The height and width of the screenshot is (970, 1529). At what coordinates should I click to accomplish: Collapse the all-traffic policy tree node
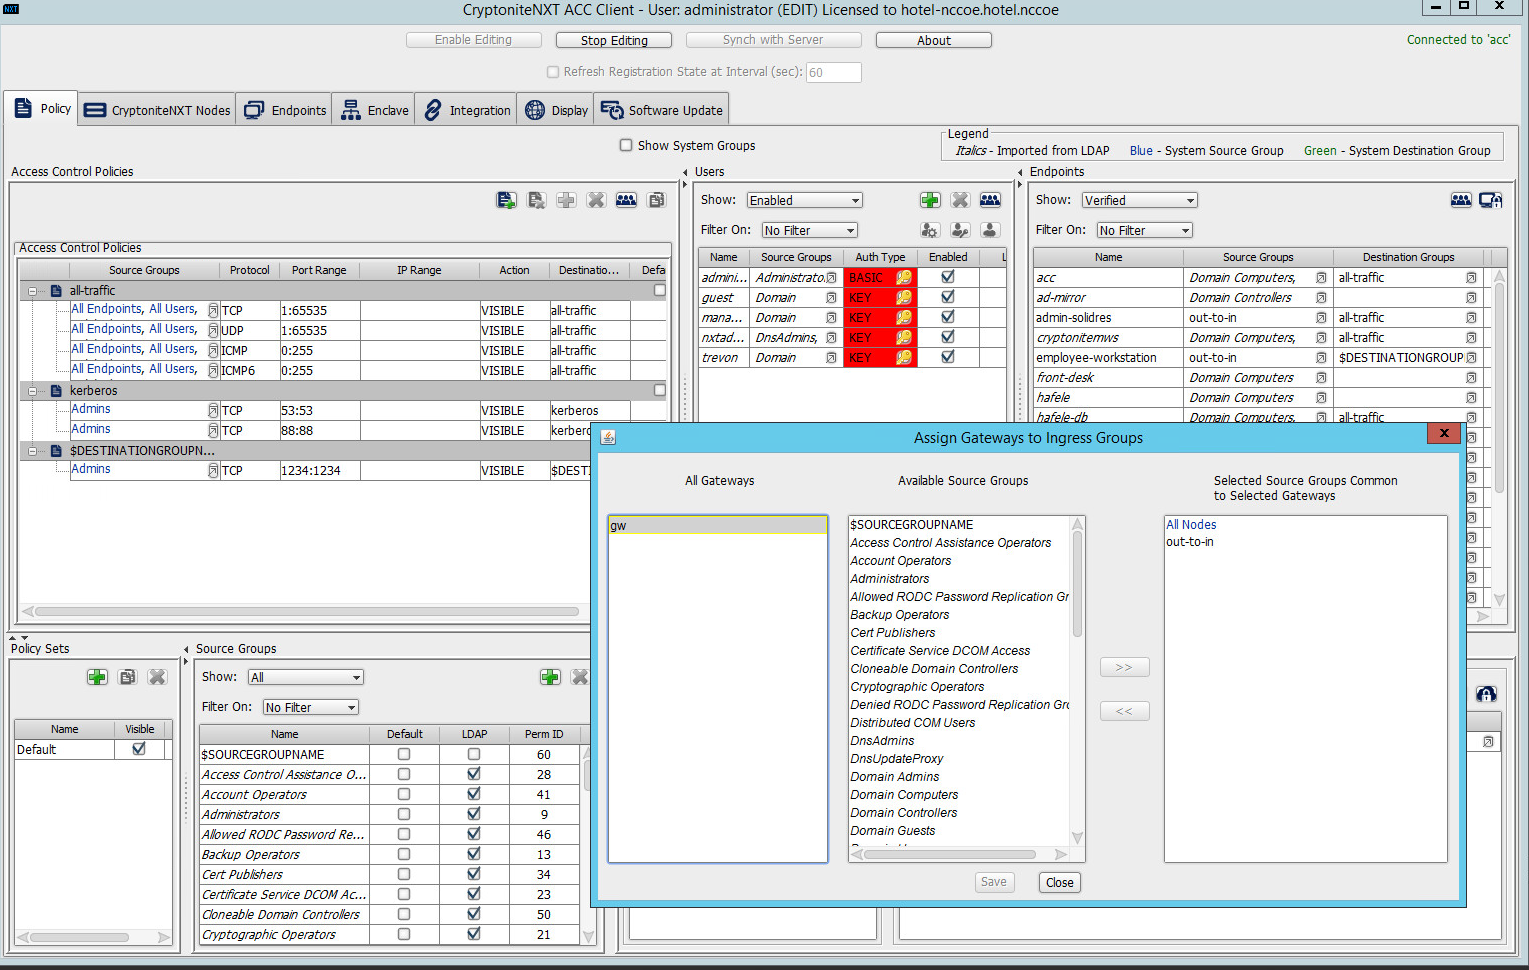tap(33, 291)
